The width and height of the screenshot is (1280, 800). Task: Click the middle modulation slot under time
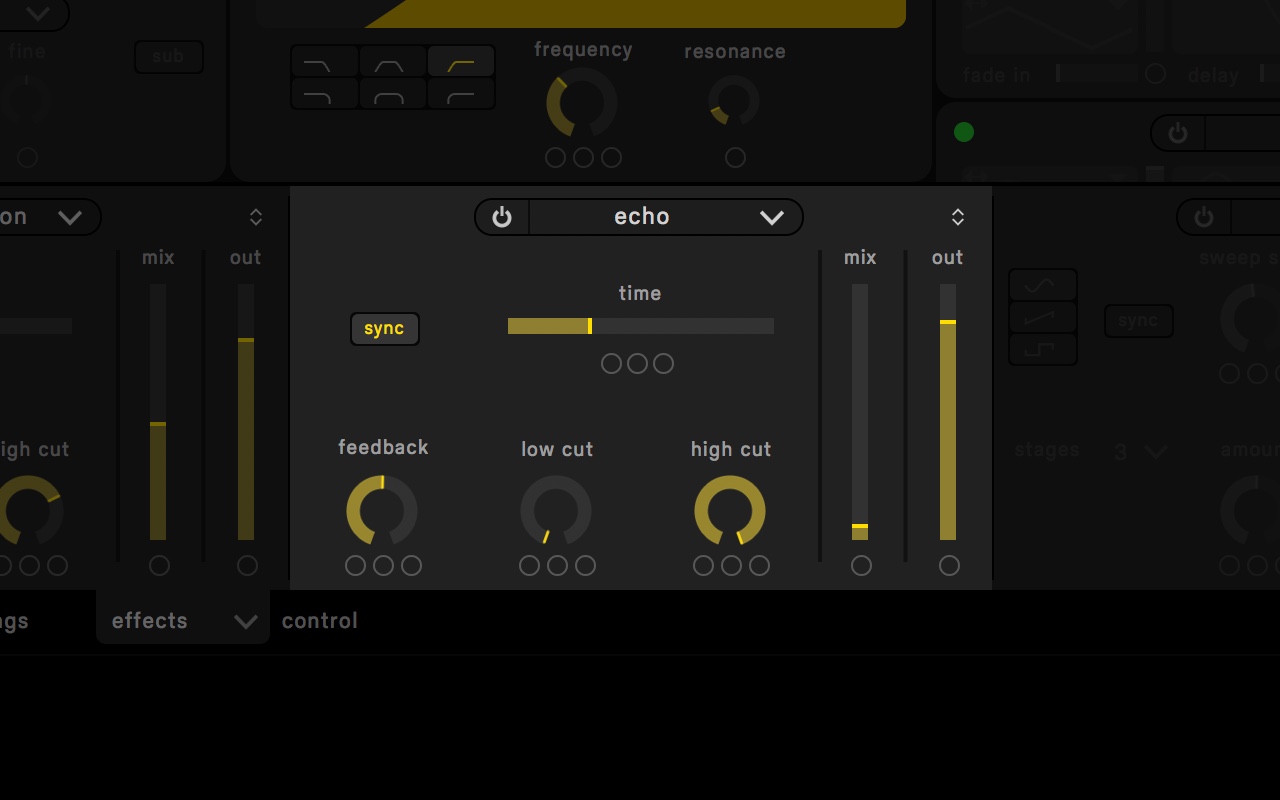(637, 364)
